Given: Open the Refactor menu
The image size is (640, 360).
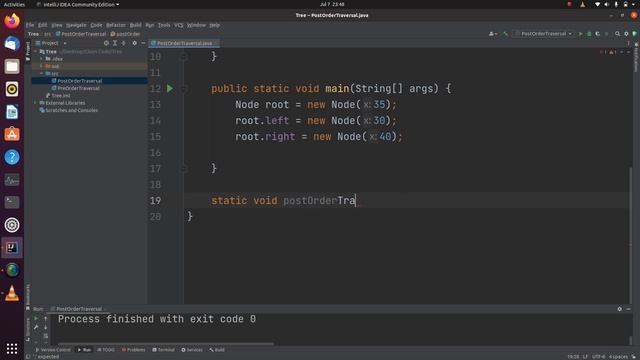Looking at the screenshot, I should pos(116,25).
